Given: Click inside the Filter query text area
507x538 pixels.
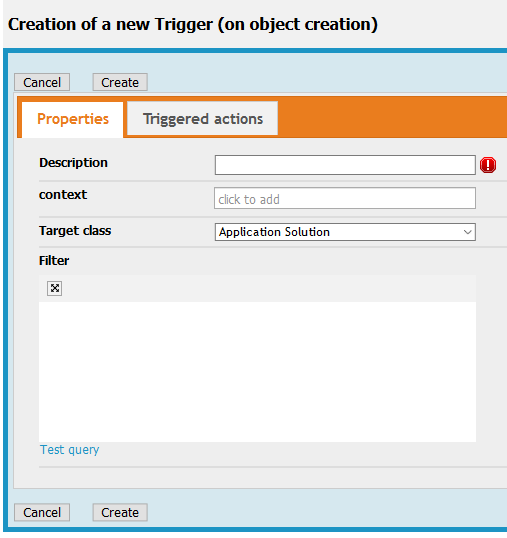Looking at the screenshot, I should pos(257,372).
